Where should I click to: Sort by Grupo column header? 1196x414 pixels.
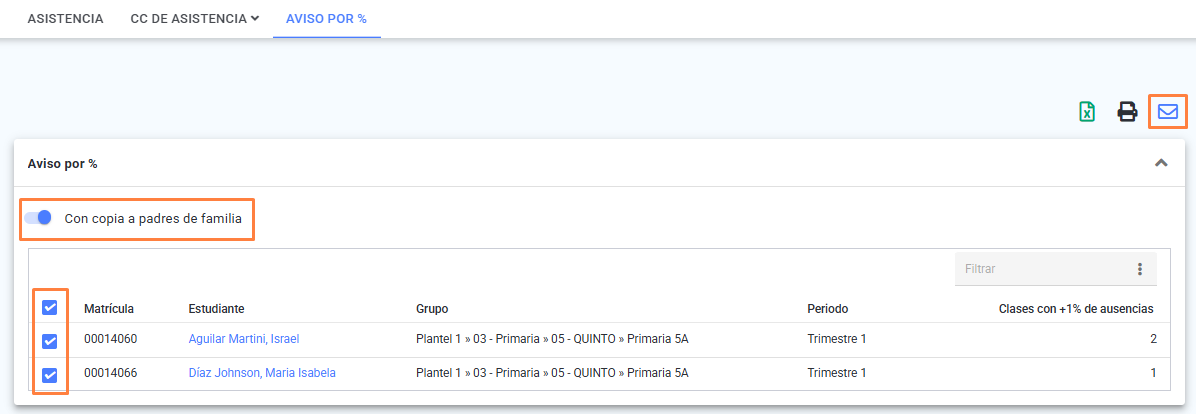click(x=432, y=309)
